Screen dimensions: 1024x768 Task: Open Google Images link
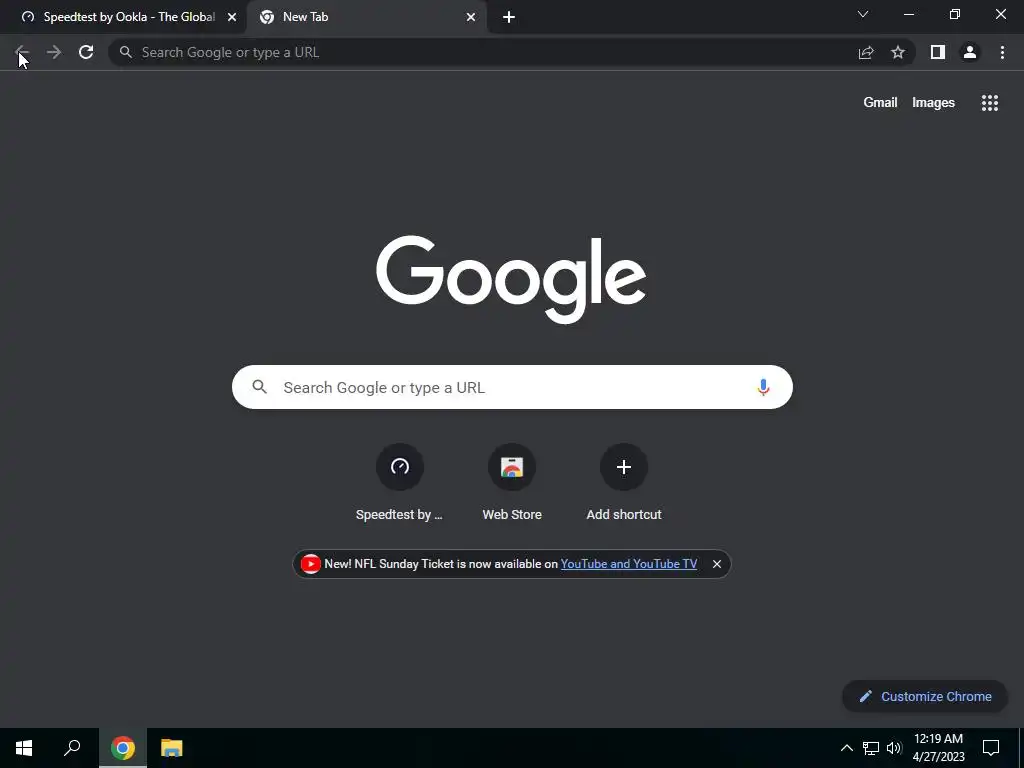(933, 103)
